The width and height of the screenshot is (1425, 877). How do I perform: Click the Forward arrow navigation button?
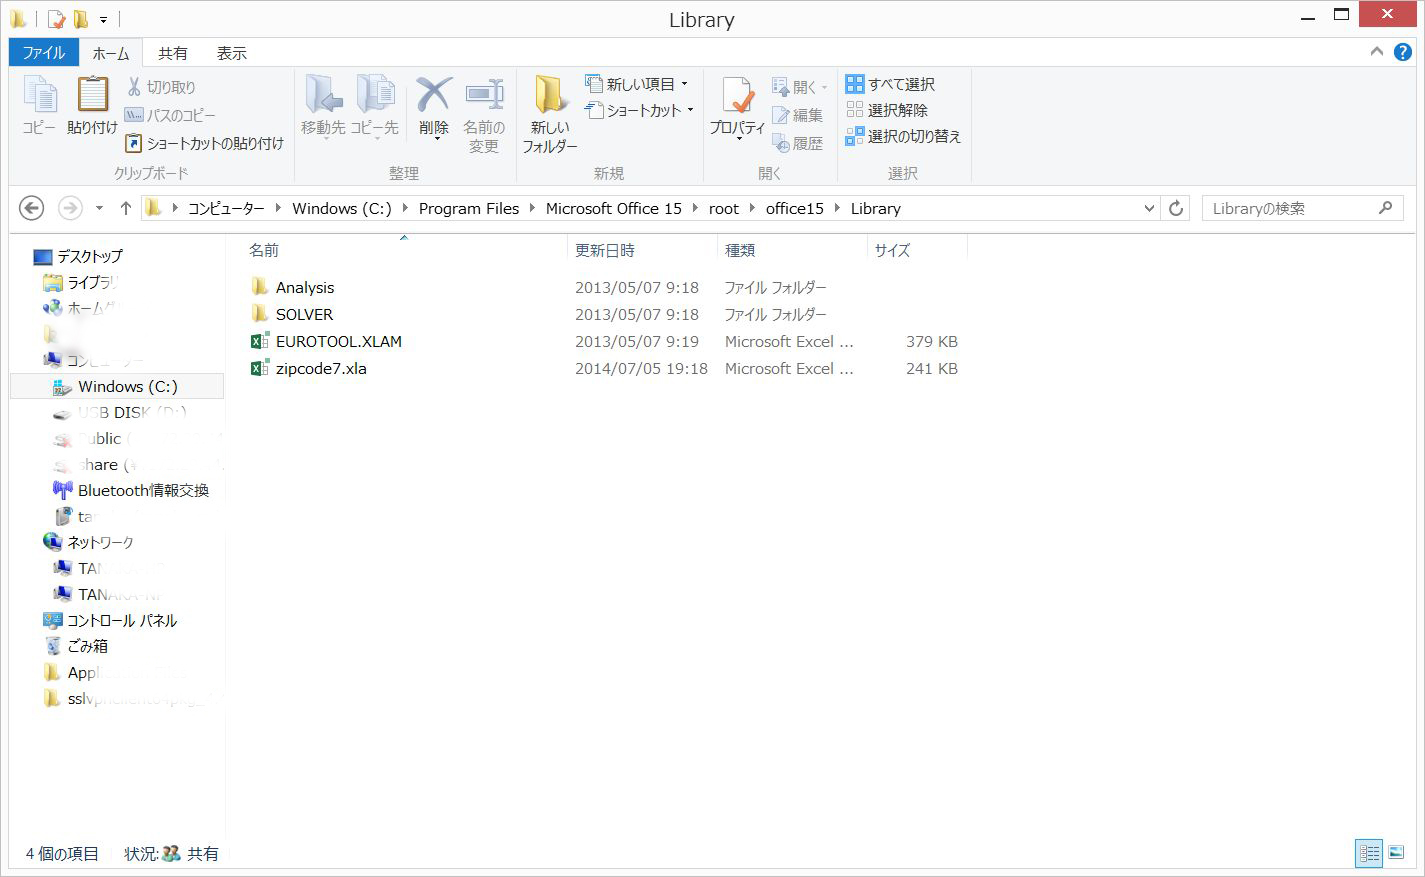click(x=70, y=208)
